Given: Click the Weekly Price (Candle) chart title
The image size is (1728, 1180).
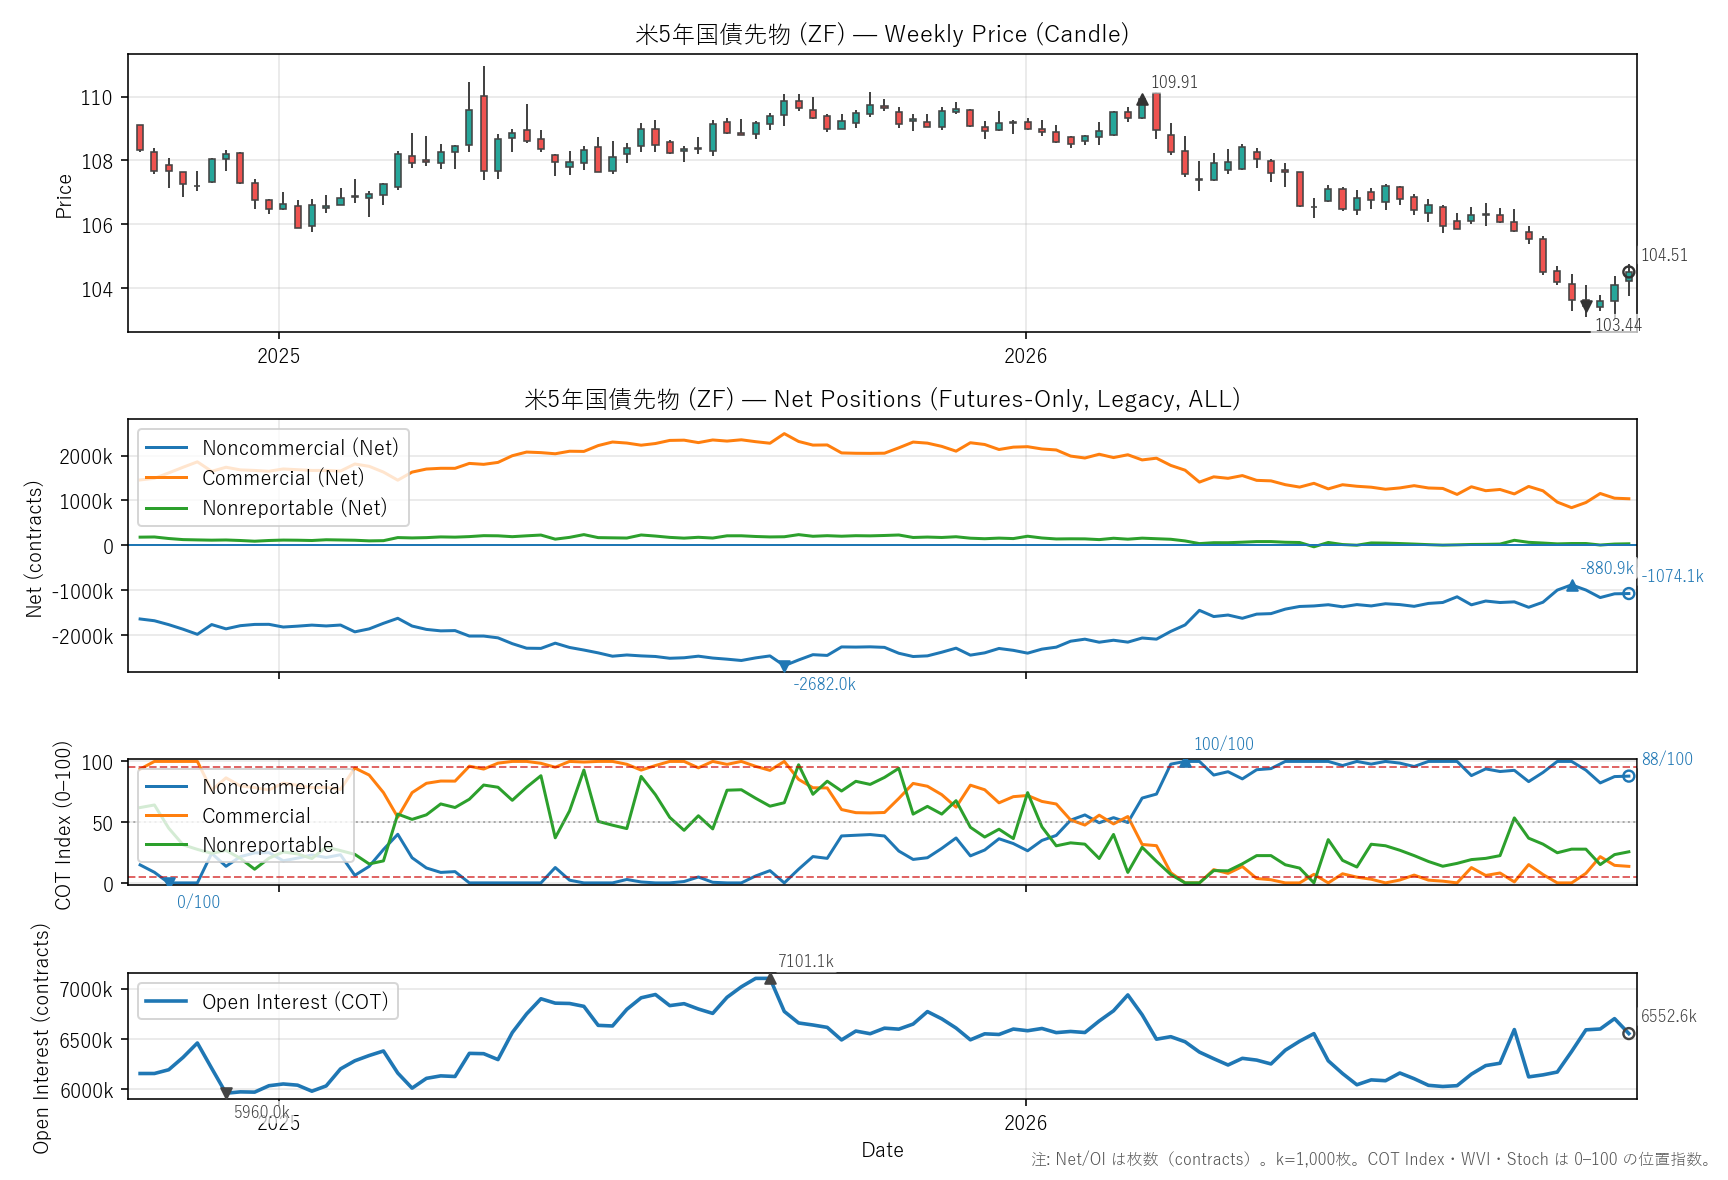Looking at the screenshot, I should point(882,34).
